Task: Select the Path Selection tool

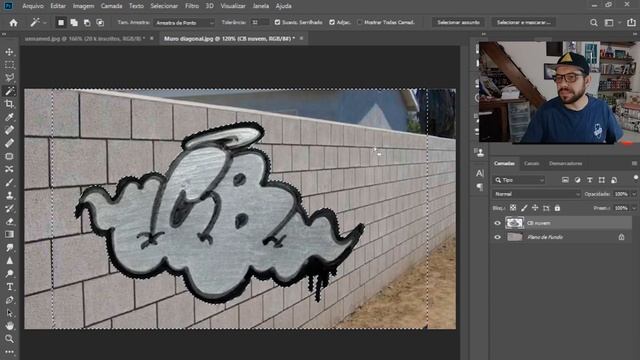Action: tap(9, 313)
